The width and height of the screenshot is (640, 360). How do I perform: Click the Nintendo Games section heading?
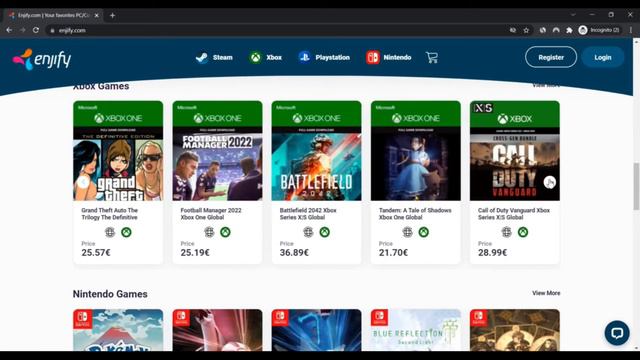click(x=110, y=294)
